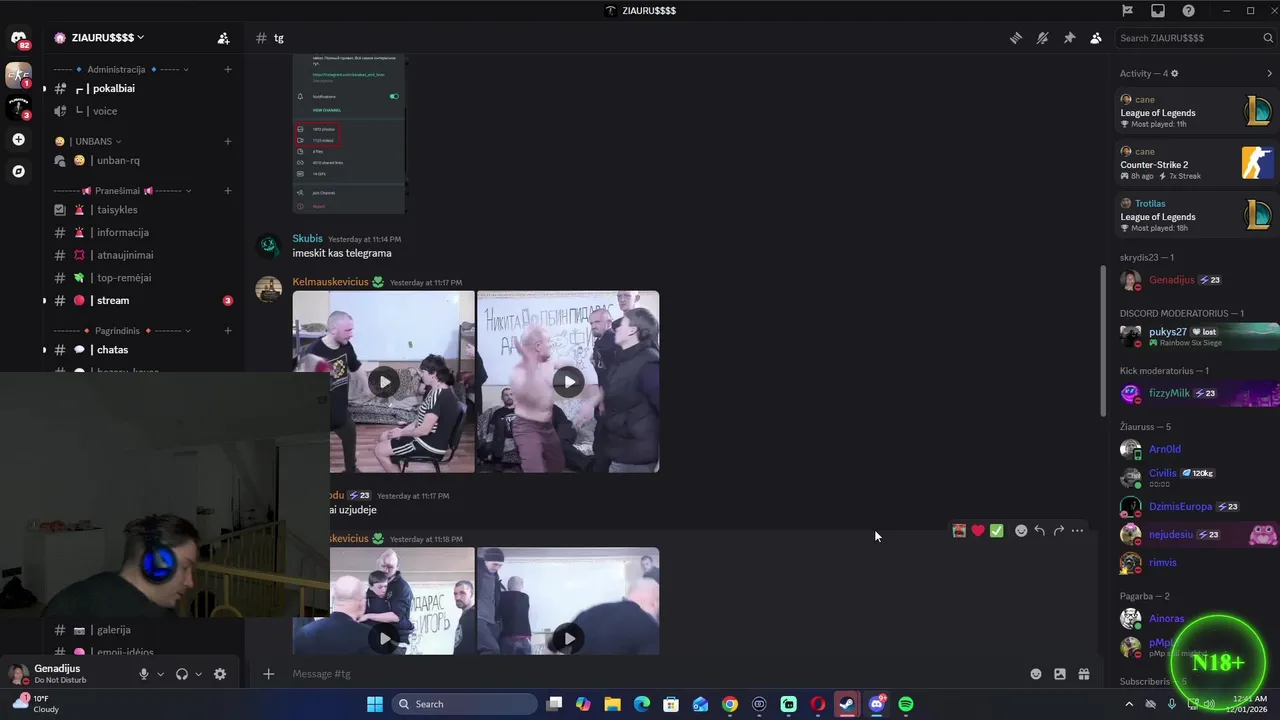This screenshot has width=1280, height=720.
Task: Open Spotify from taskbar
Action: click(x=906, y=704)
